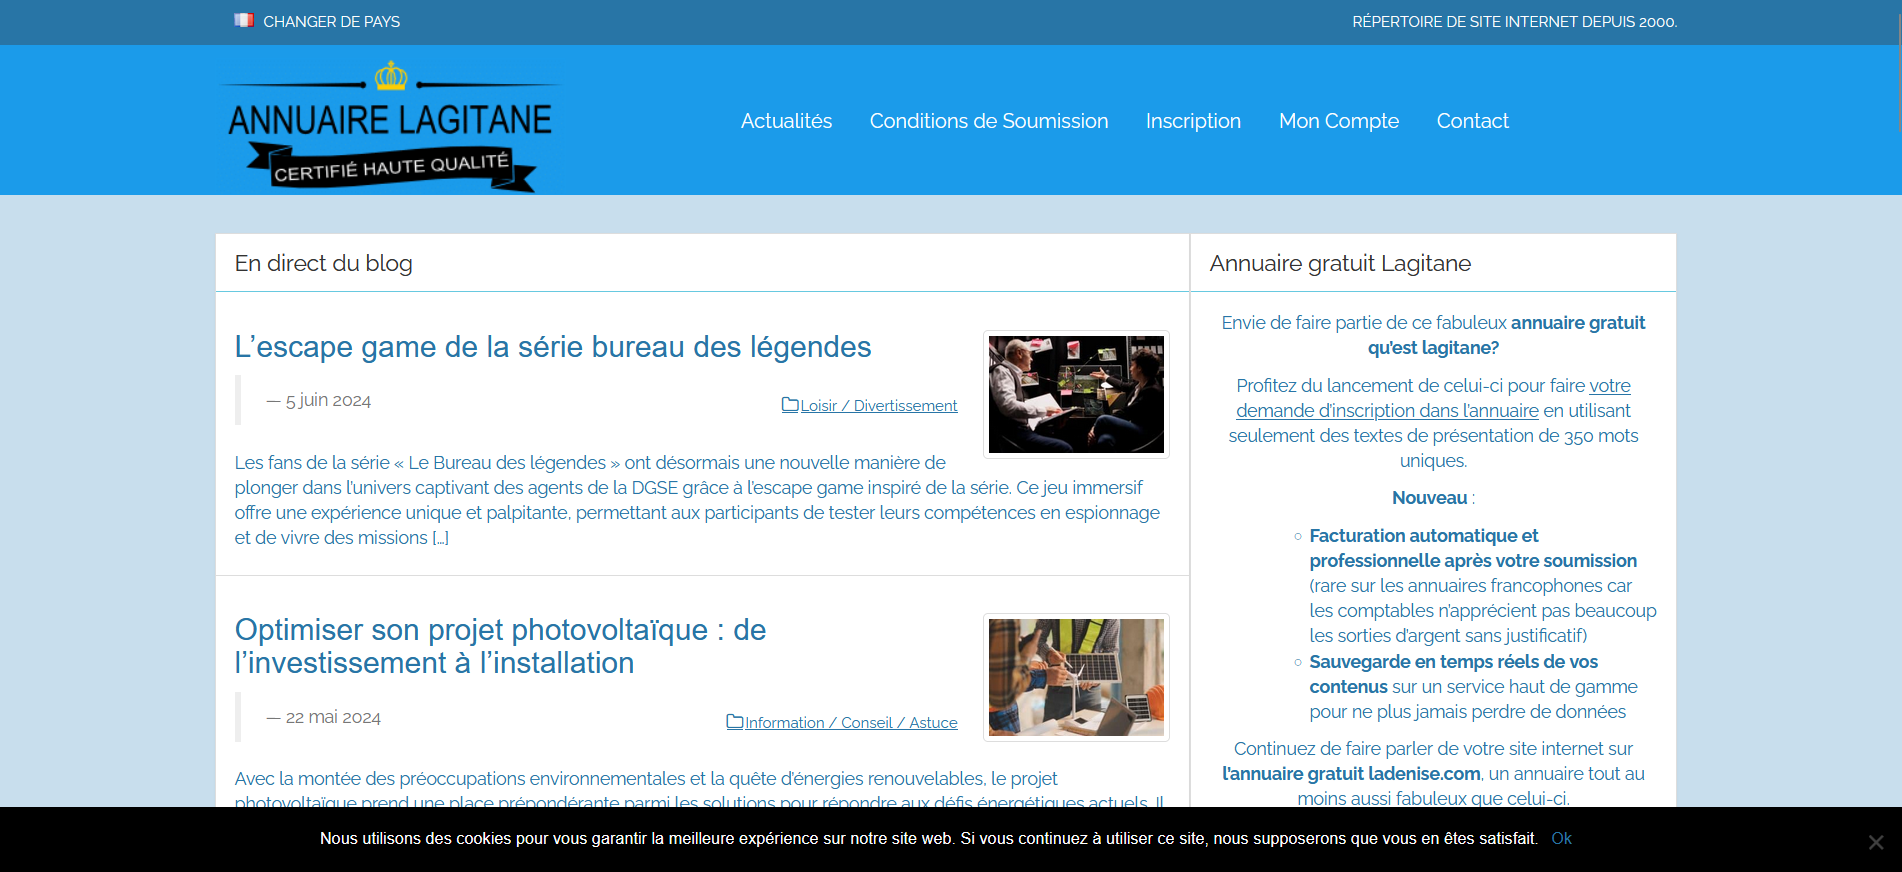Follow the demande d'inscription dans l'annuaire link
The width and height of the screenshot is (1902, 872).
[x=1387, y=411]
